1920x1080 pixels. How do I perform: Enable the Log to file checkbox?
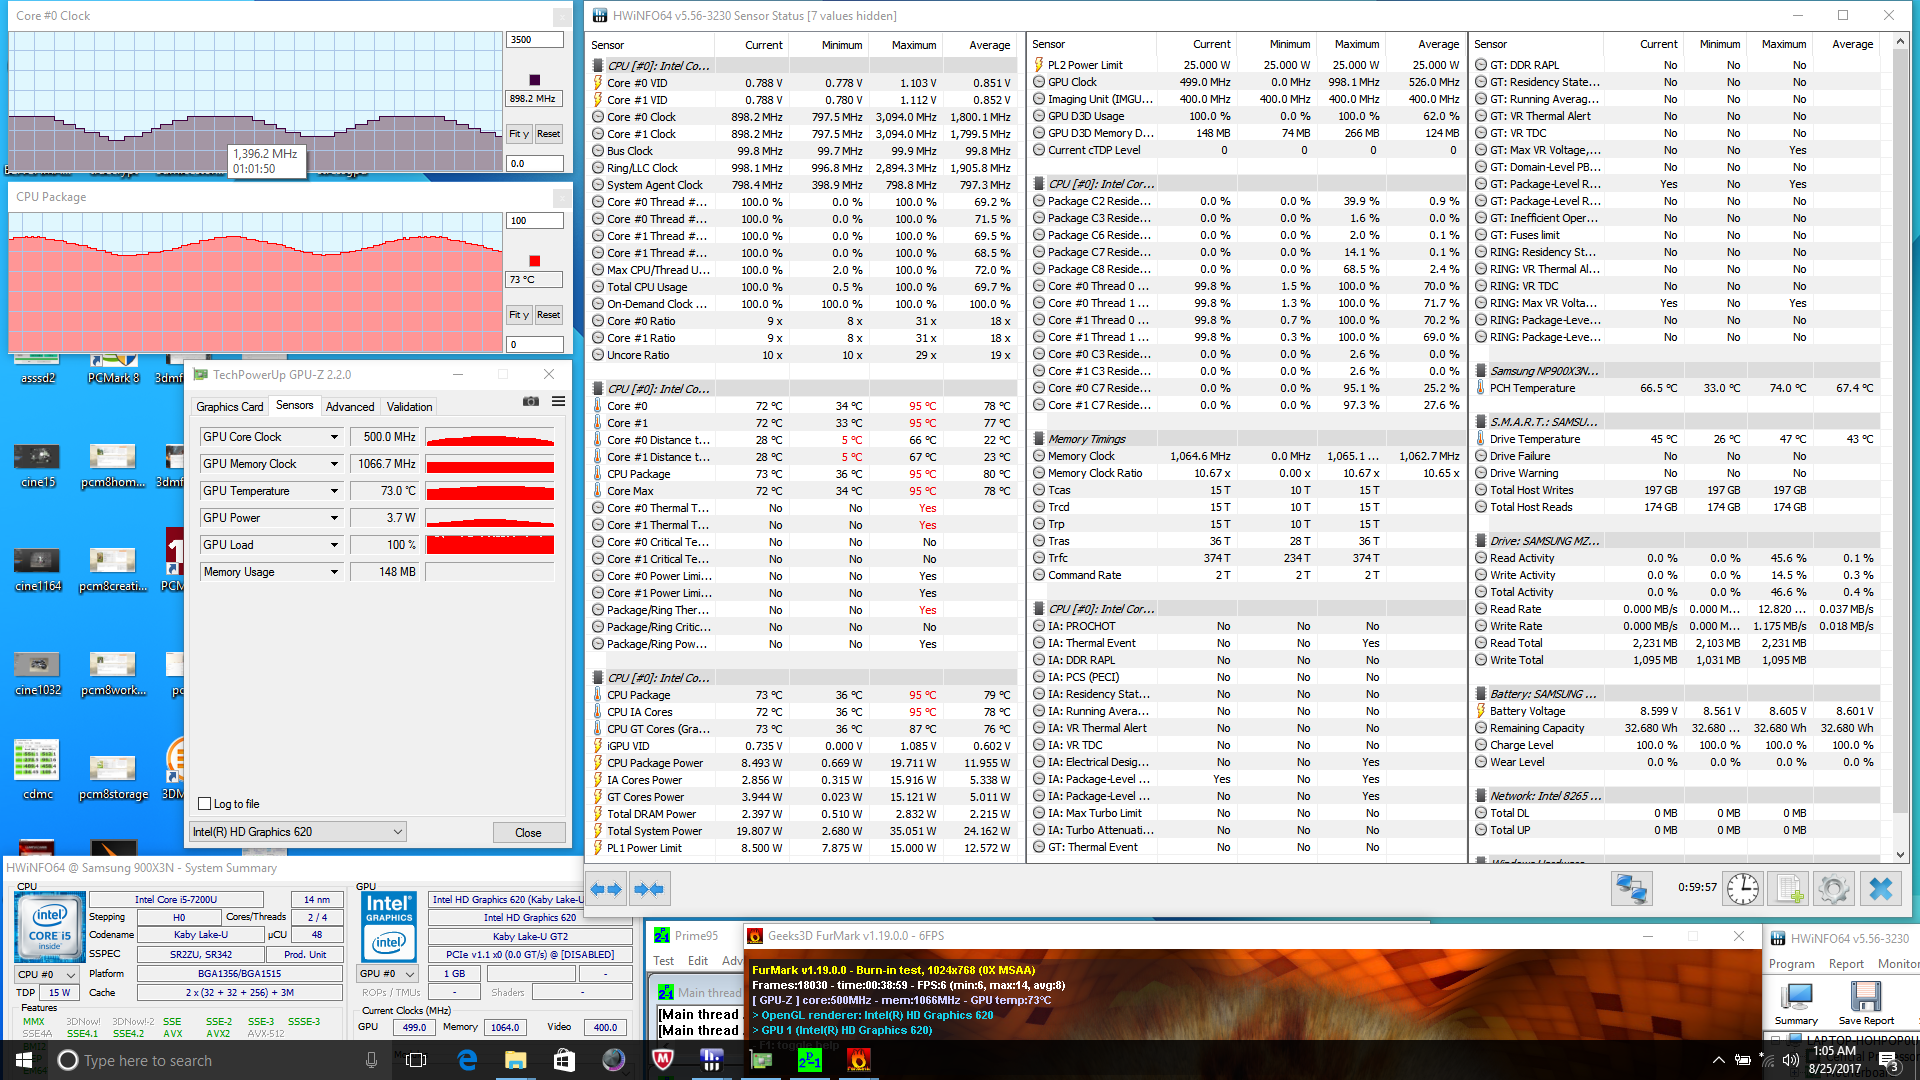[205, 804]
